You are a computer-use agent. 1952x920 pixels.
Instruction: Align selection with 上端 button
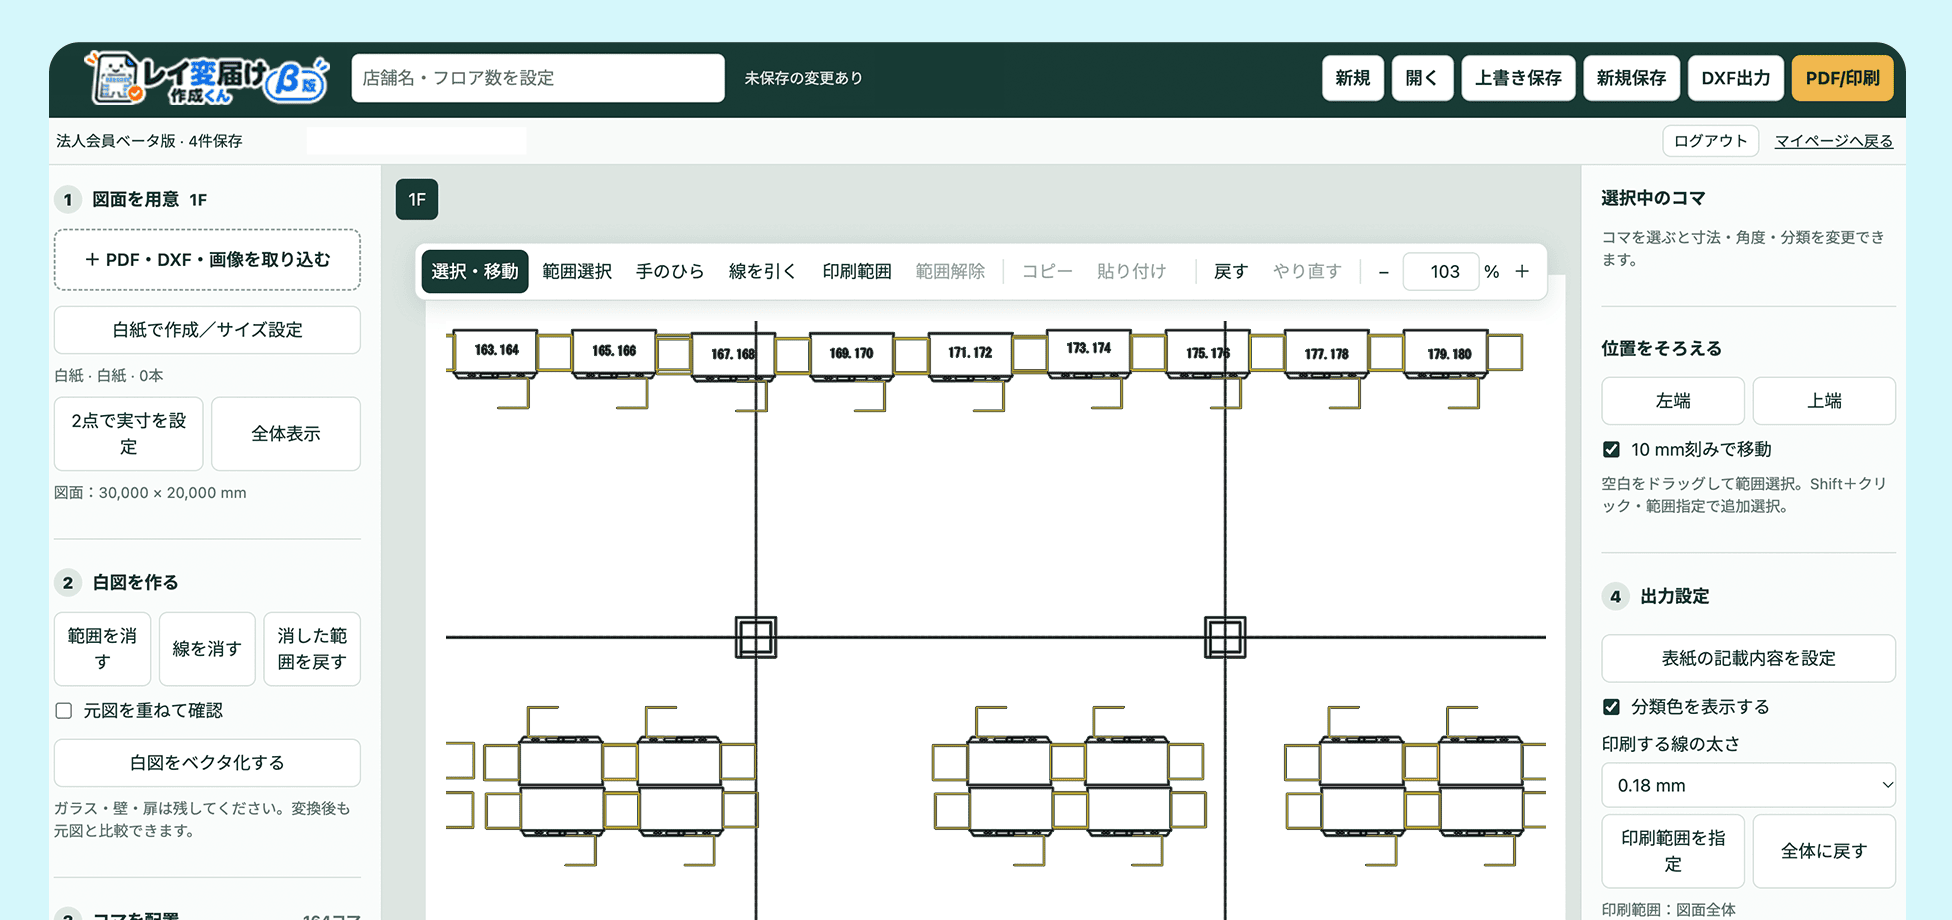point(1824,401)
